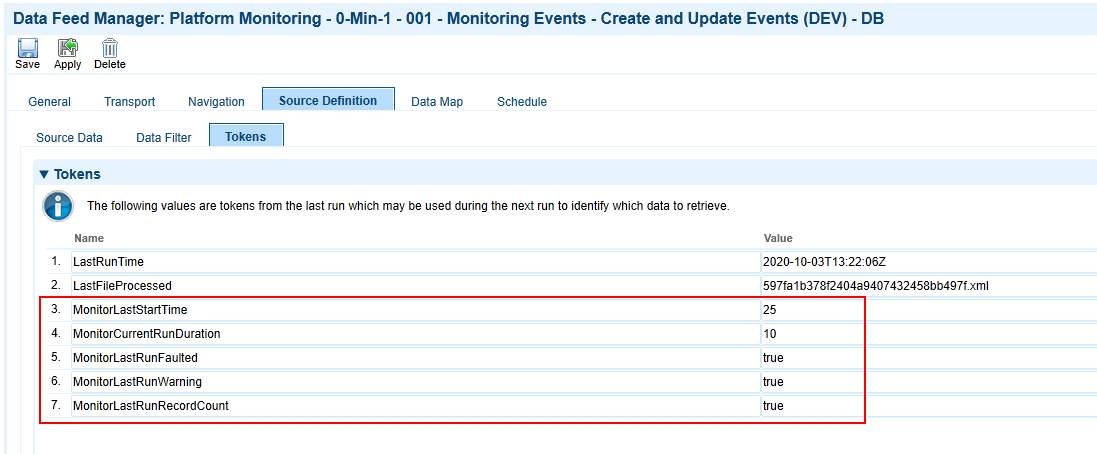The image size is (1097, 454).
Task: Switch to the Data Filter sub-tab
Action: pos(164,138)
